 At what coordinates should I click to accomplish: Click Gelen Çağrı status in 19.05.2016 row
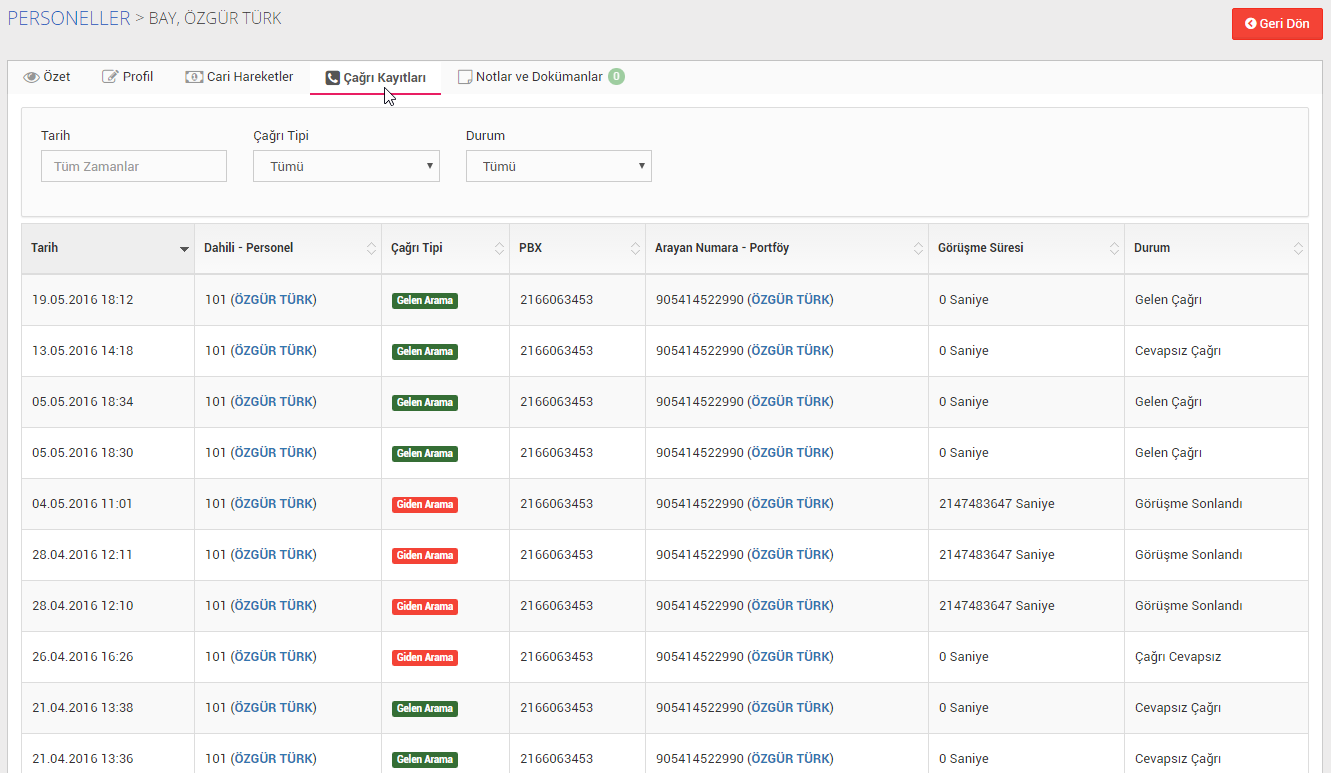(1168, 300)
